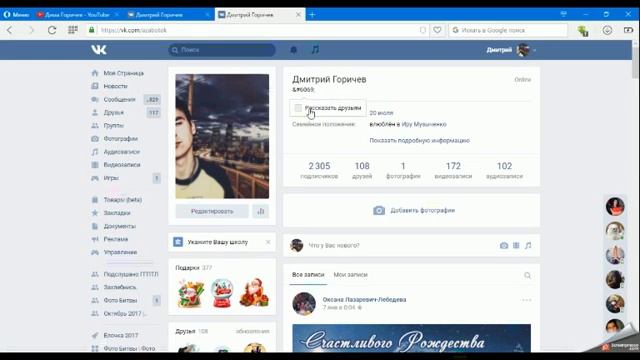This screenshot has width=640, height=360.
Task: Open the Ёлочка 2017 sidebar item
Action: pos(121,335)
